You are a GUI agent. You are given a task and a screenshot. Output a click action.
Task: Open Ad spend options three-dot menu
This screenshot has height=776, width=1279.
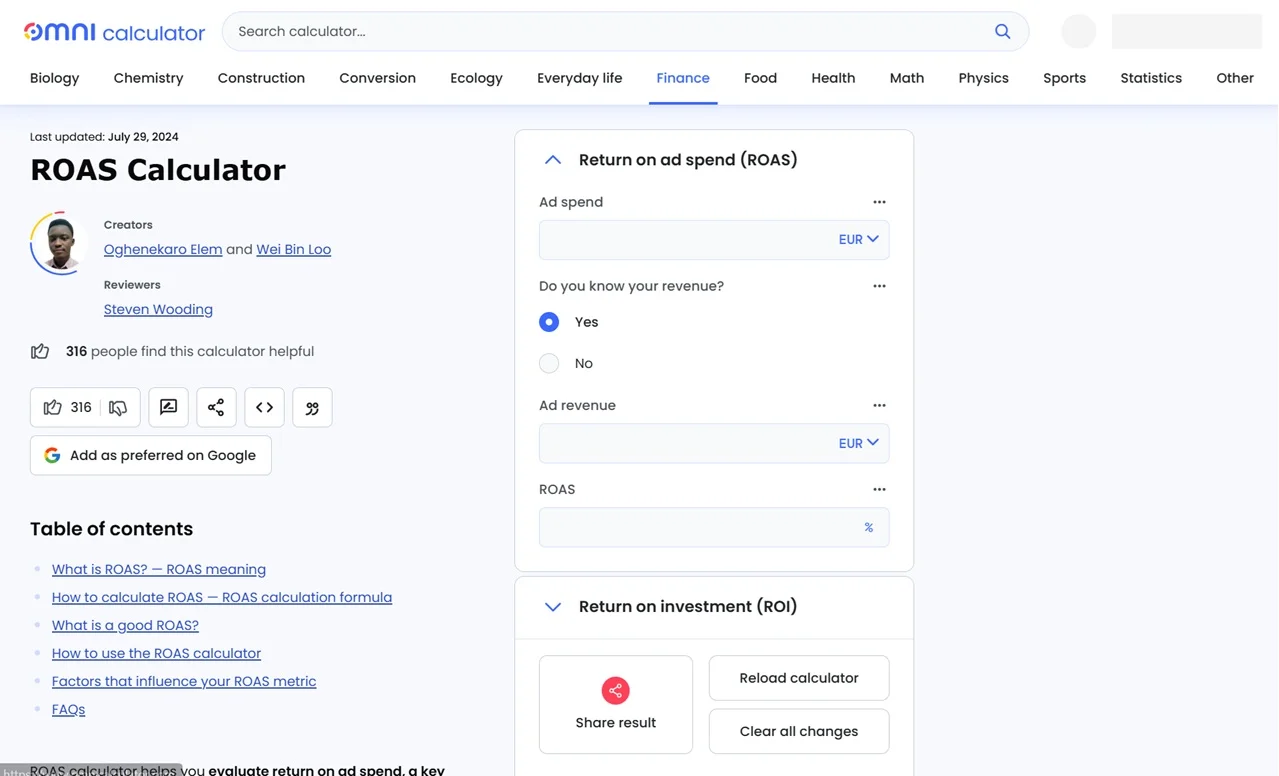point(879,202)
